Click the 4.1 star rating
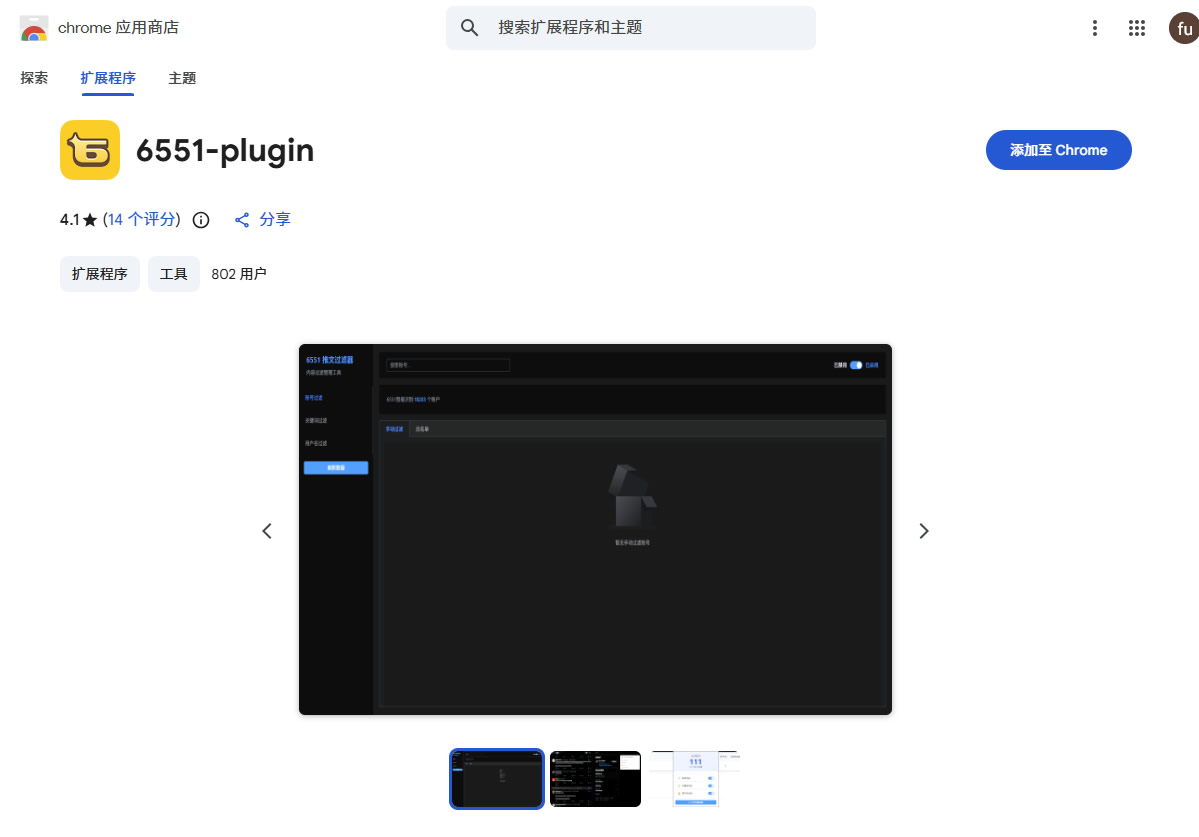This screenshot has height=837, width=1199. click(79, 220)
